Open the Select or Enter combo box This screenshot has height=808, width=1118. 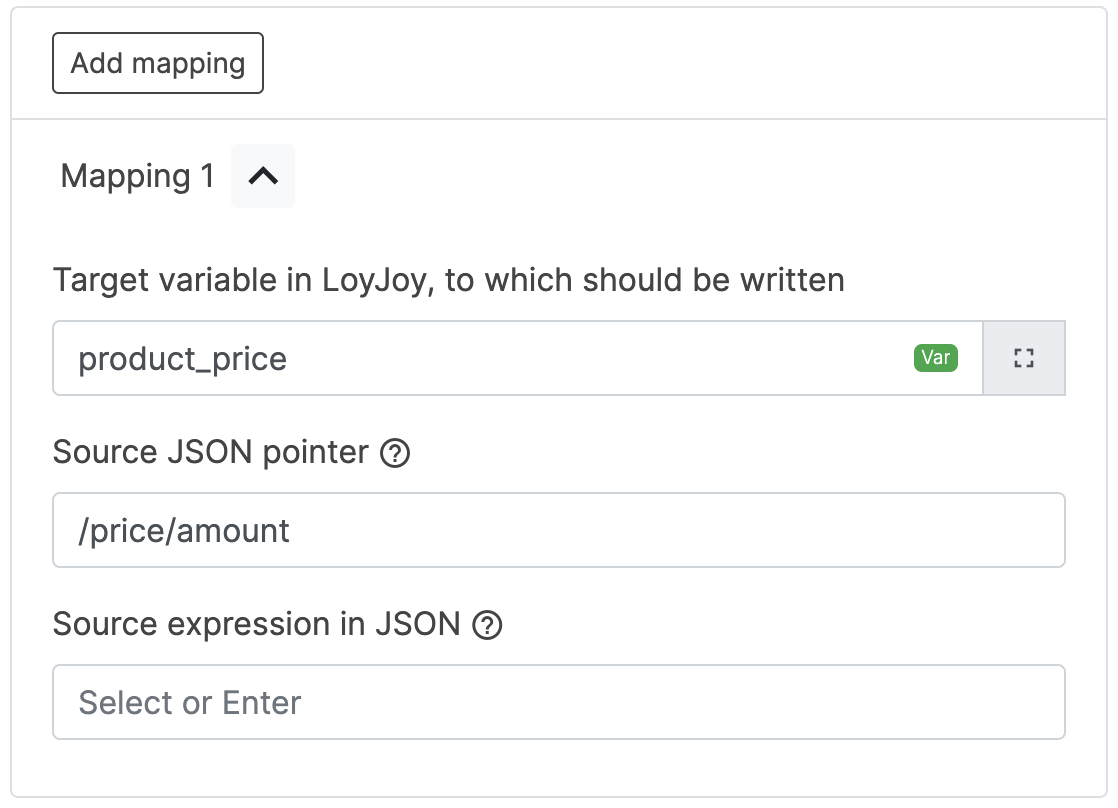coord(558,702)
